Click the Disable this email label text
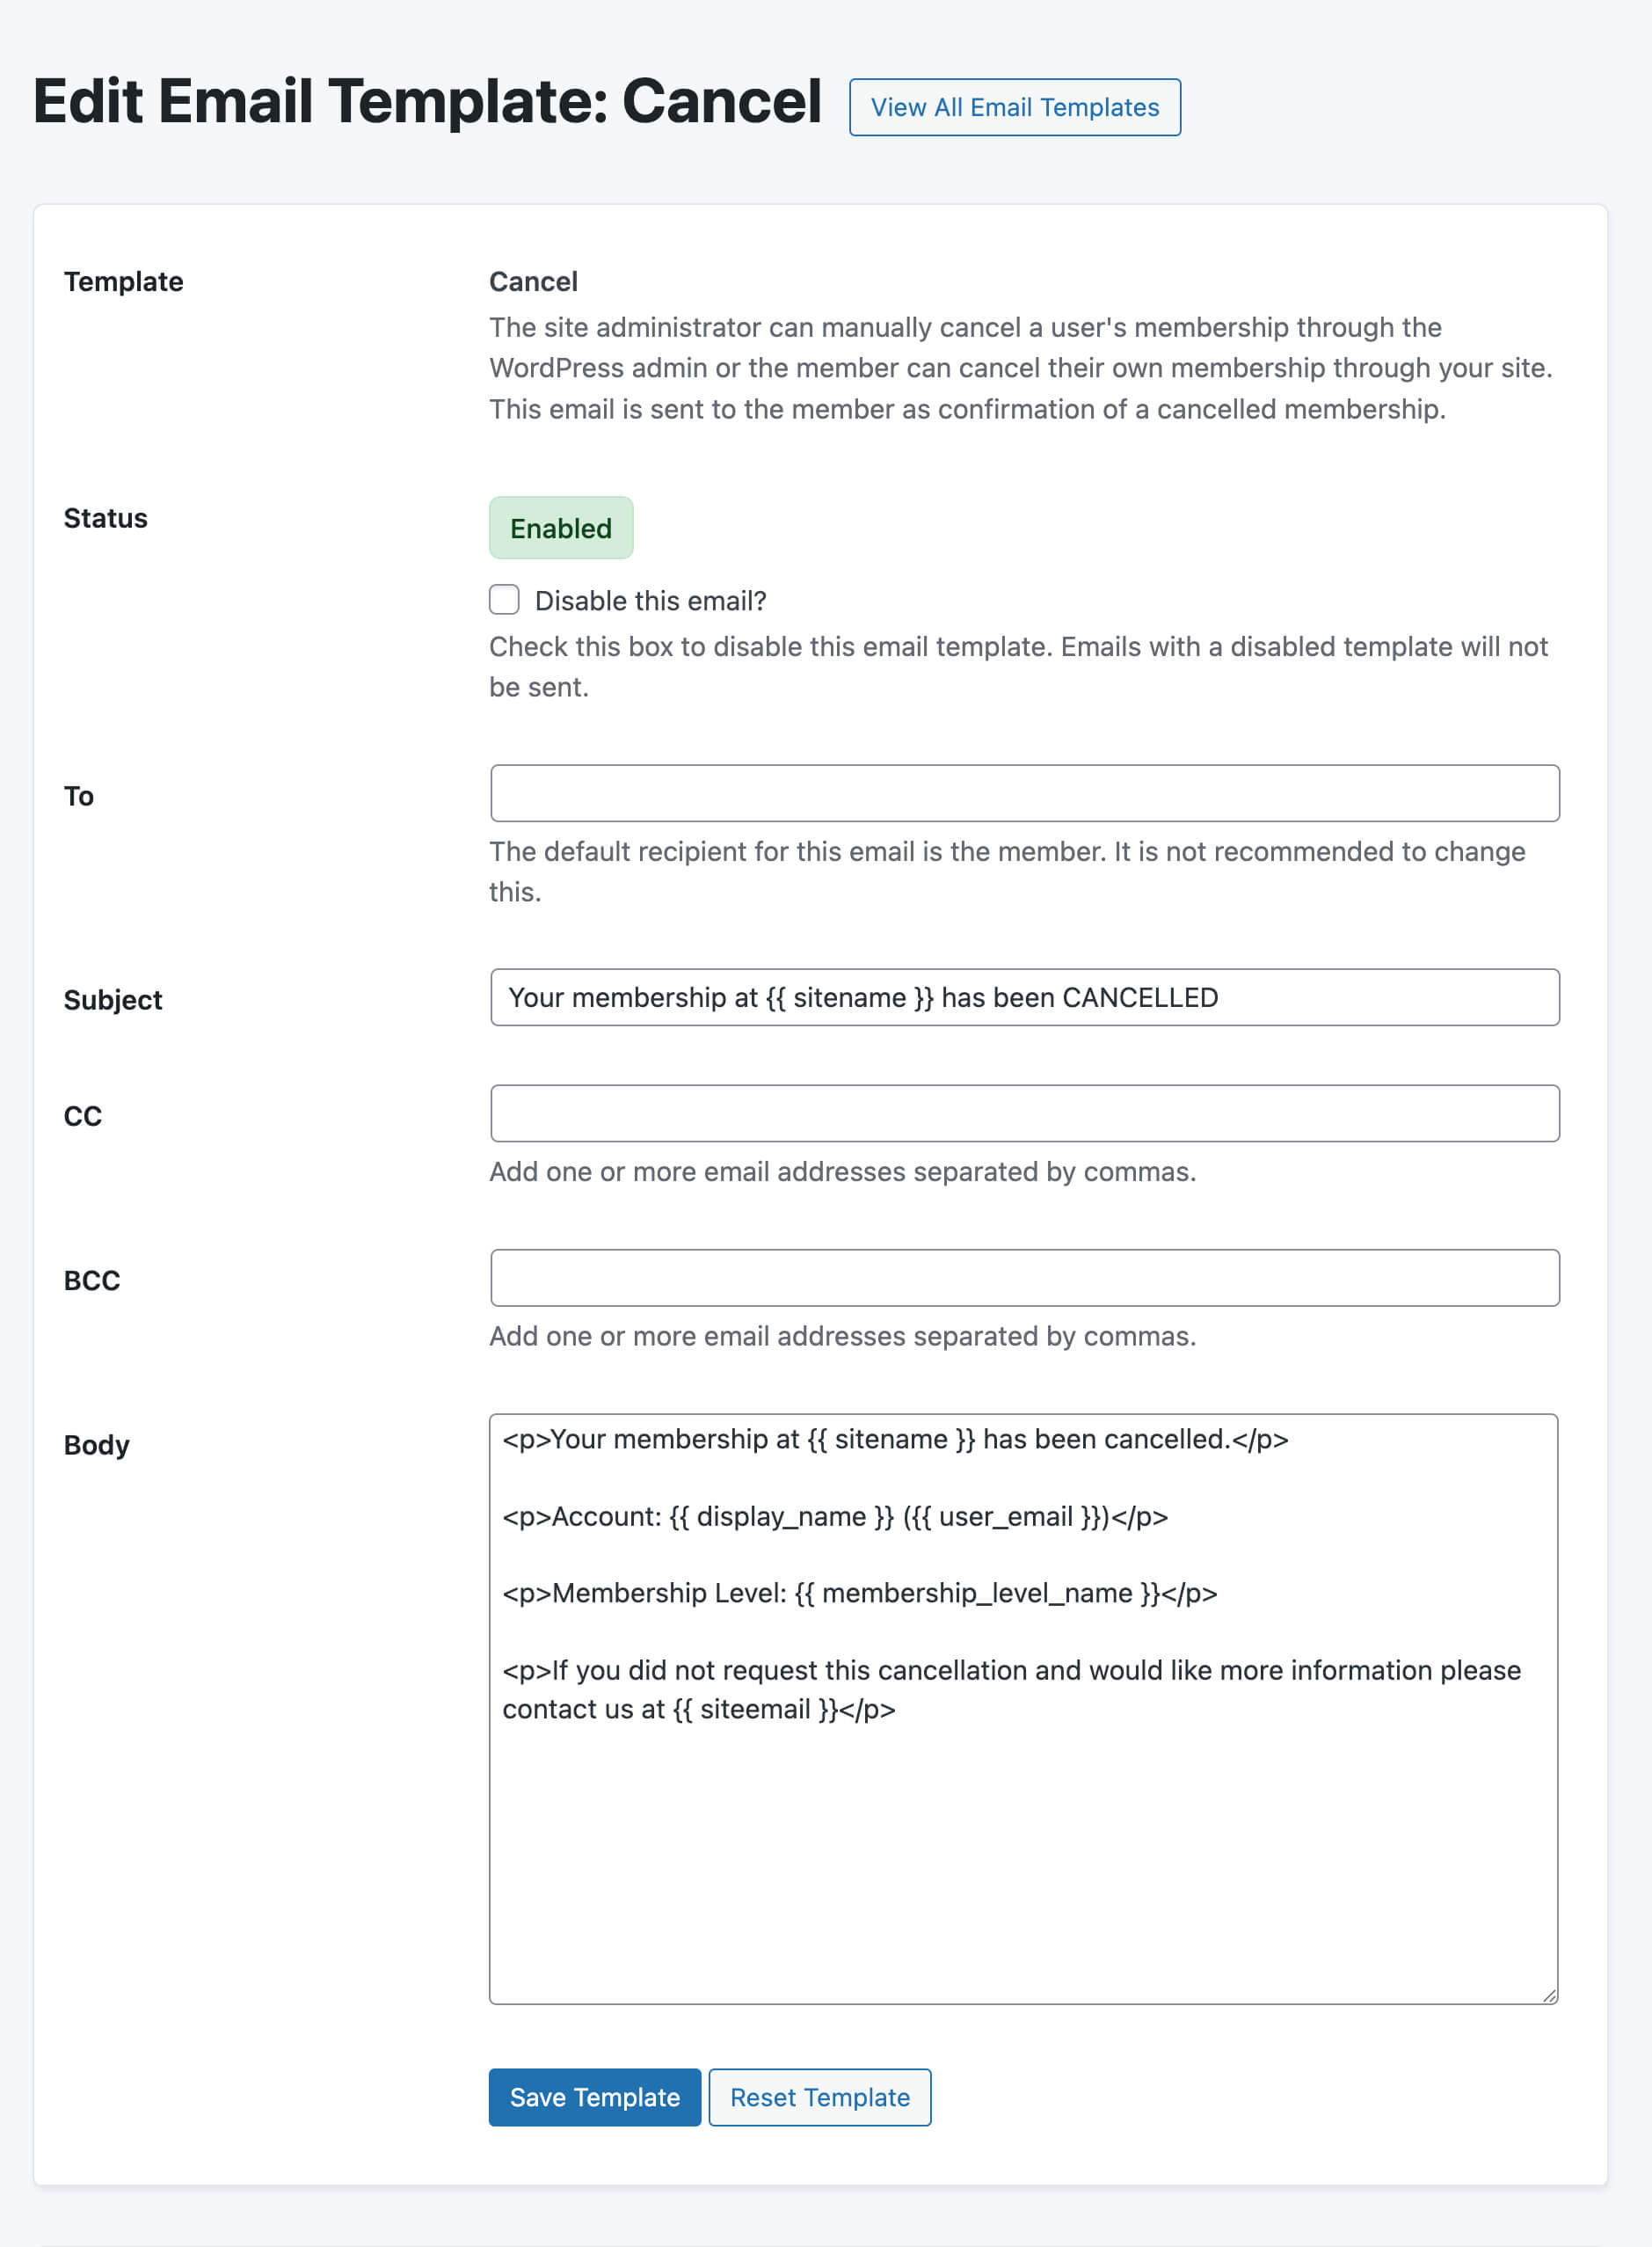Viewport: 1652px width, 2247px height. [651, 600]
